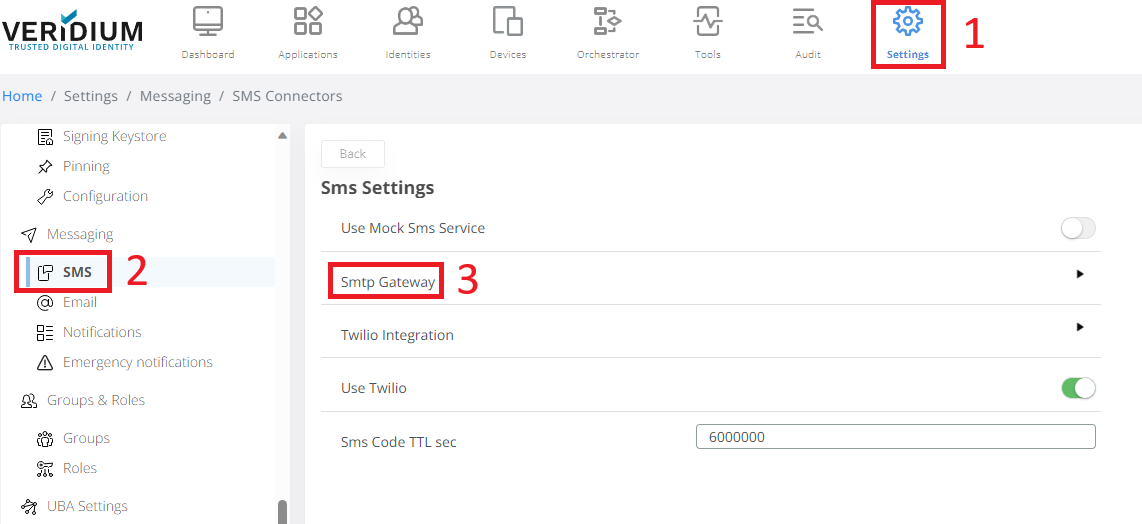Open the Applications icon in top navigation
Image resolution: width=1142 pixels, height=524 pixels.
click(308, 22)
